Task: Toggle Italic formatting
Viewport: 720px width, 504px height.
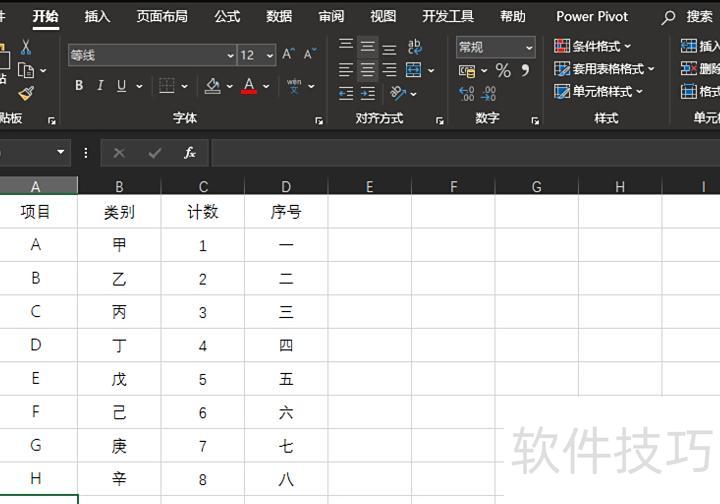Action: pos(100,86)
